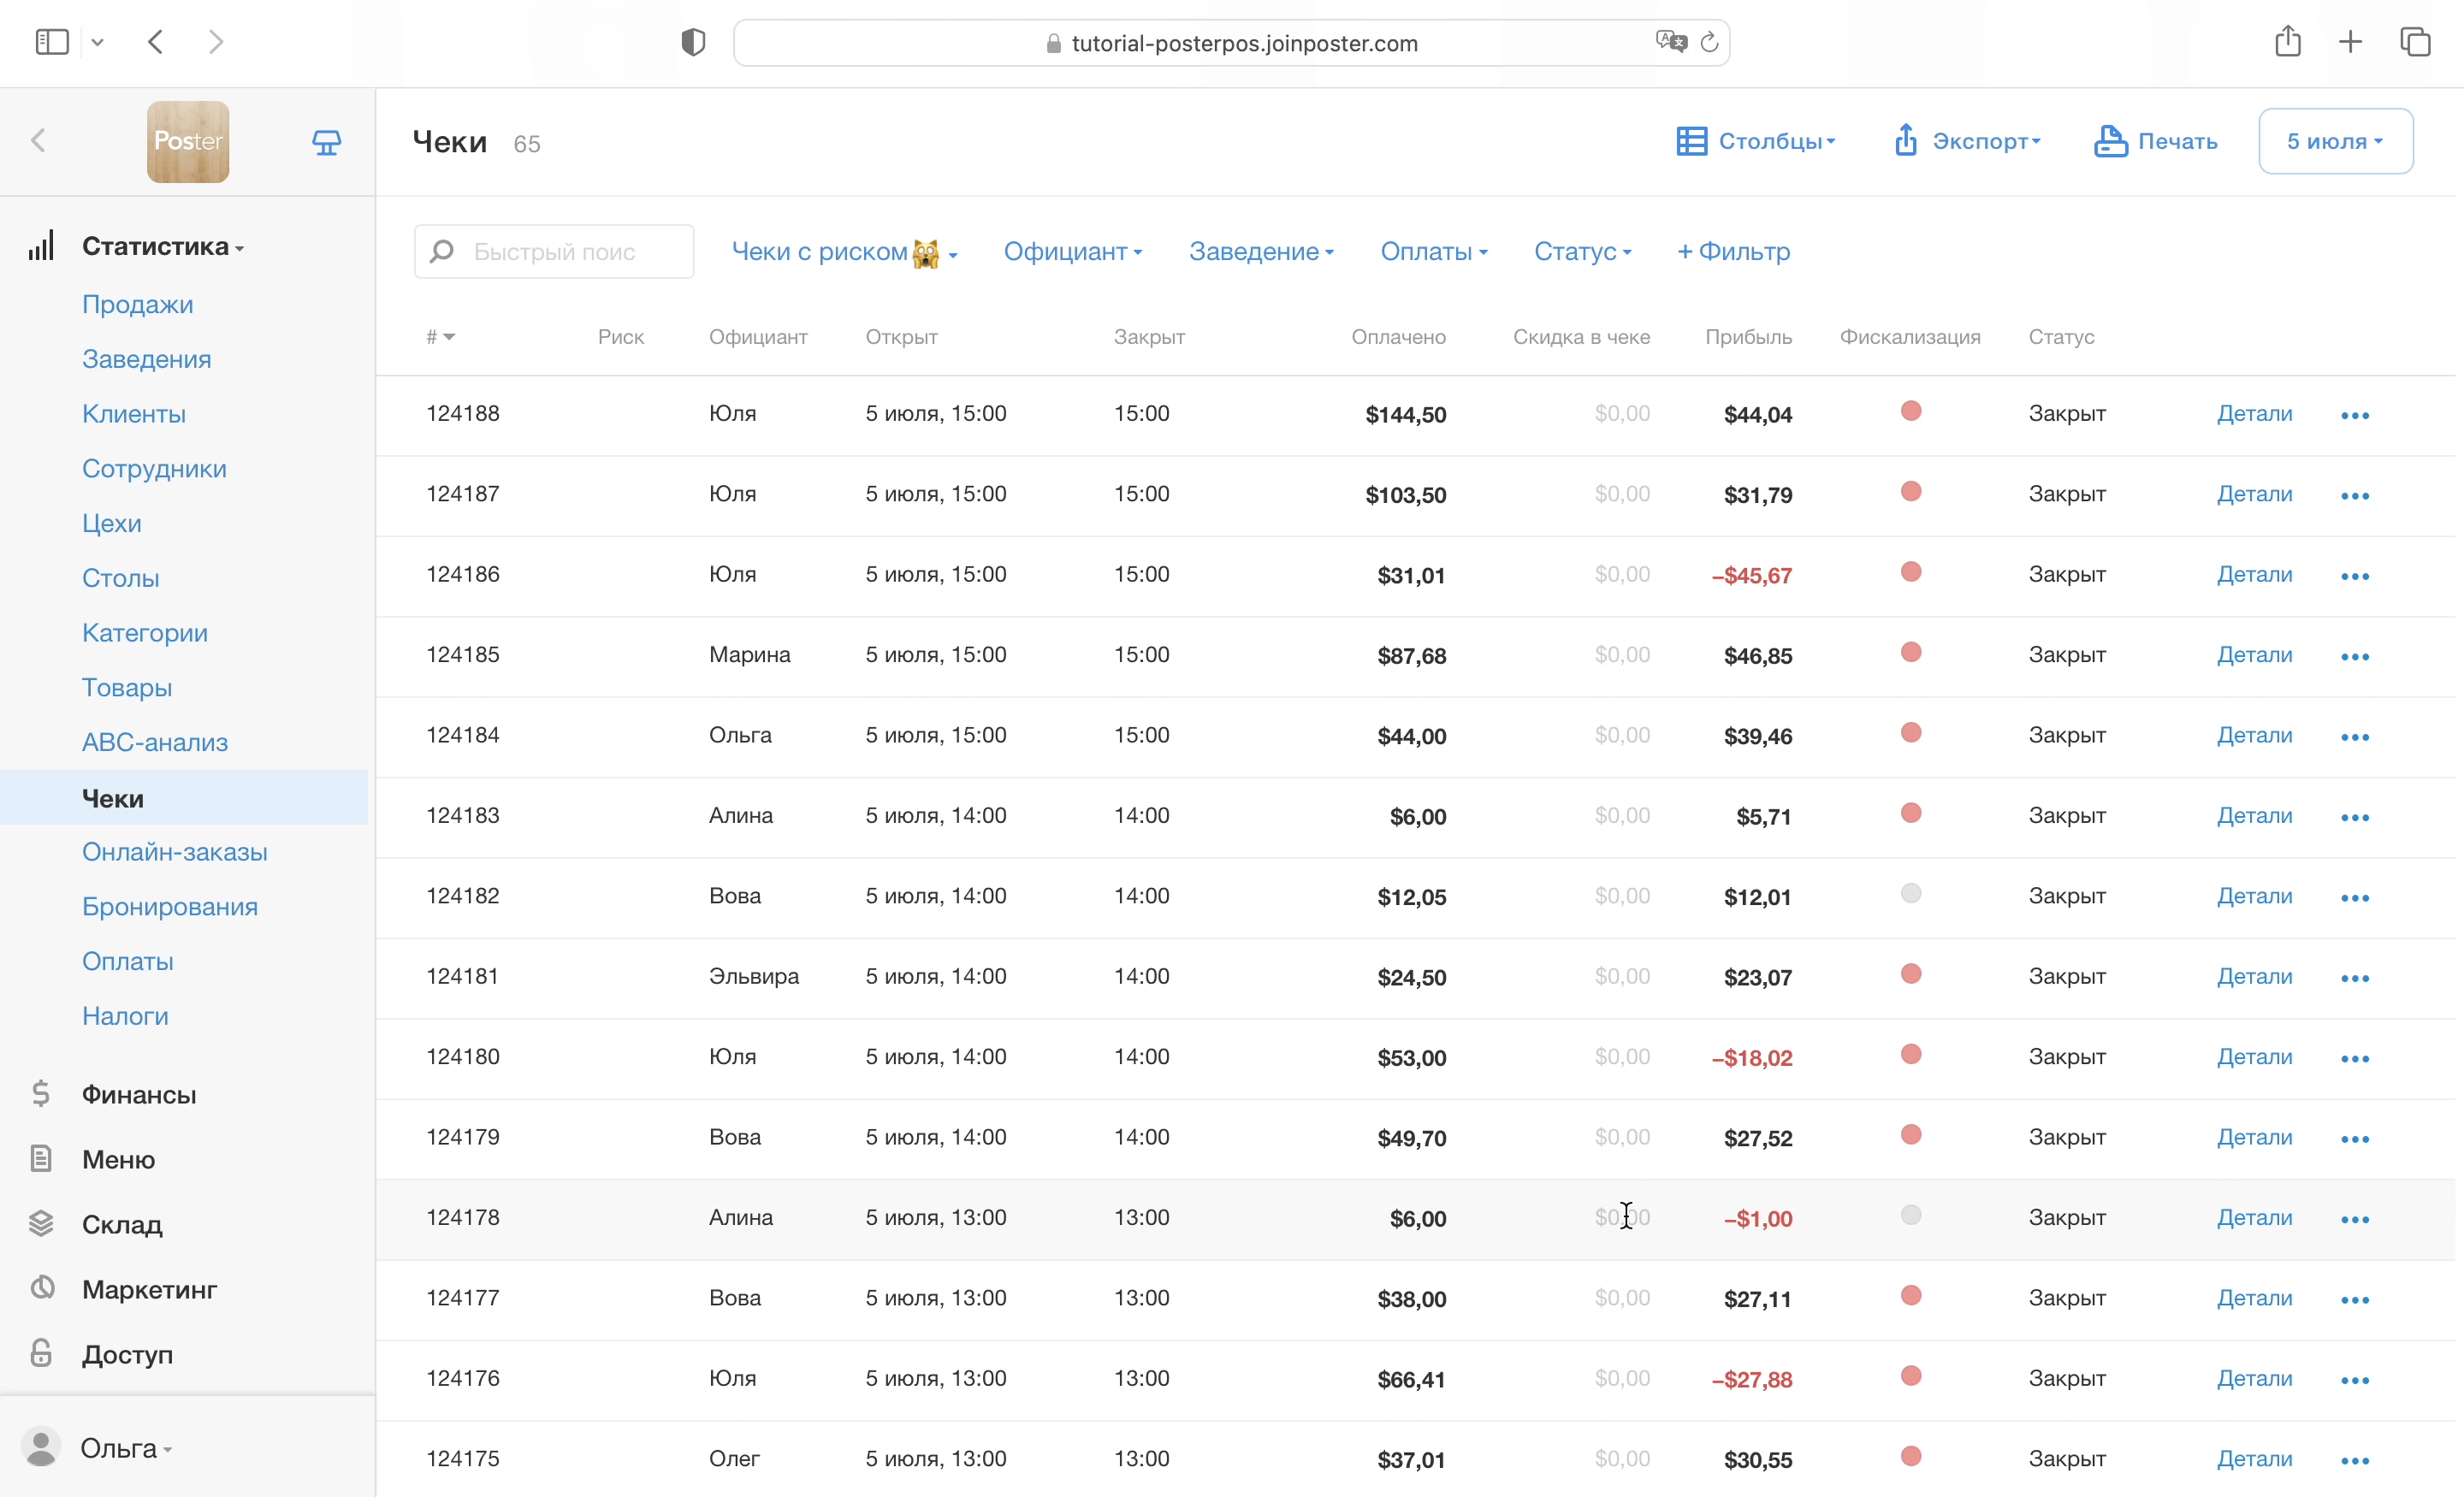Collapse sidebar with left chevron arrow
Screen dimensions: 2464x1497
click(x=39, y=141)
